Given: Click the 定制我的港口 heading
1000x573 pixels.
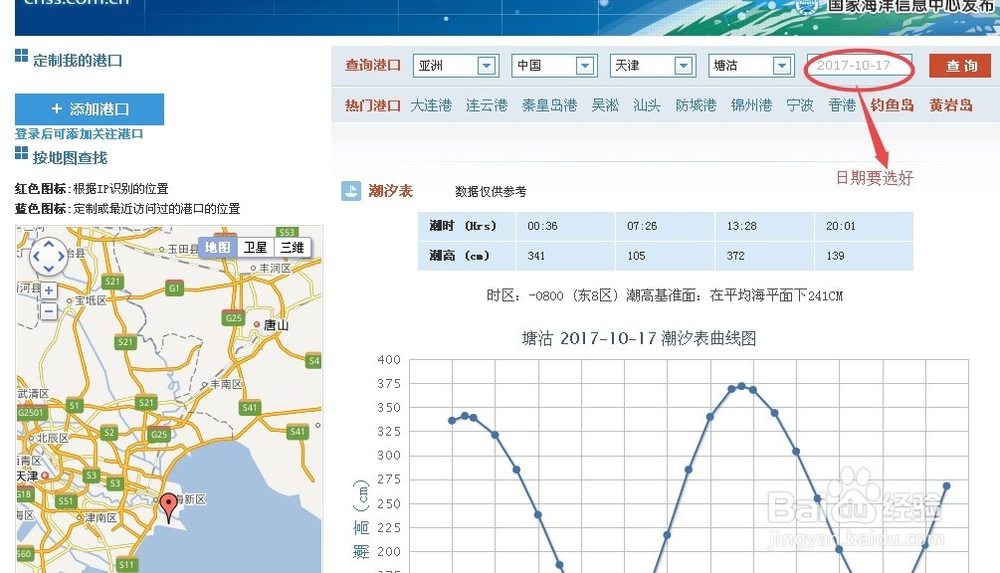Looking at the screenshot, I should tap(78, 61).
